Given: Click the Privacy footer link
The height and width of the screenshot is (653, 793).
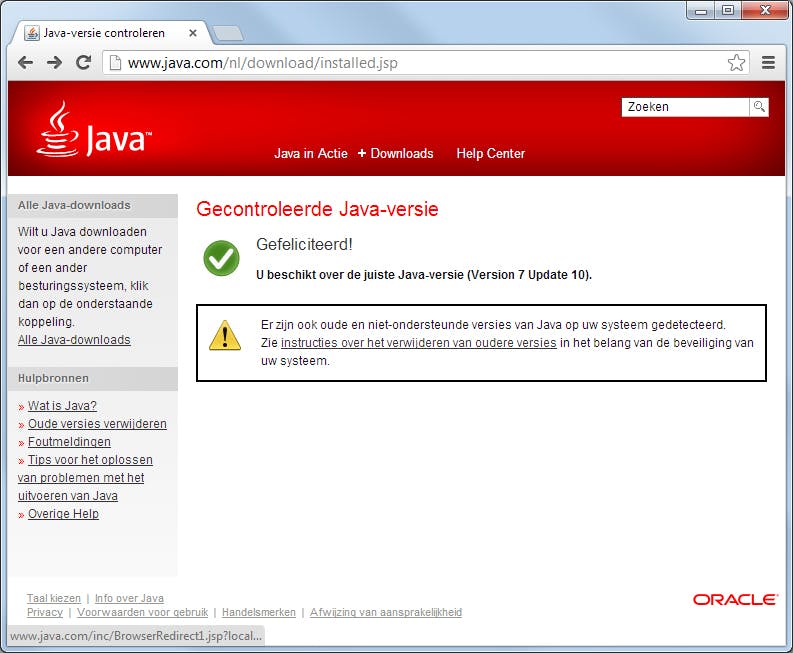Looking at the screenshot, I should [x=45, y=612].
